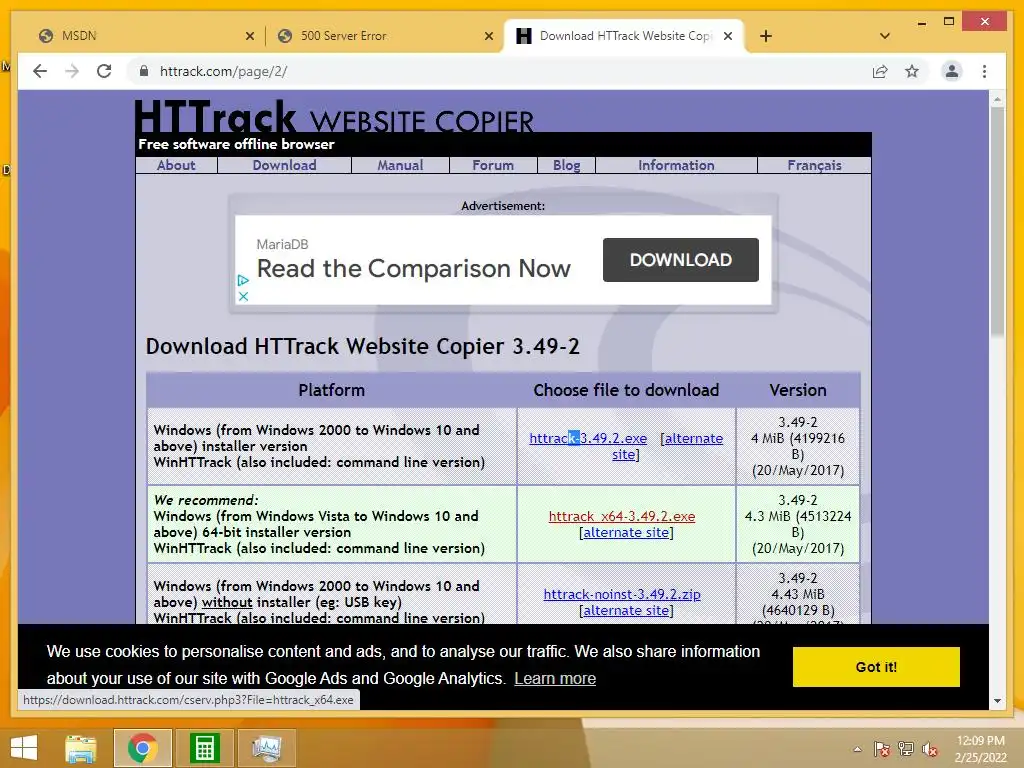1024x768 pixels.
Task: Click the vertical scrollbar thumb
Action: [997, 222]
